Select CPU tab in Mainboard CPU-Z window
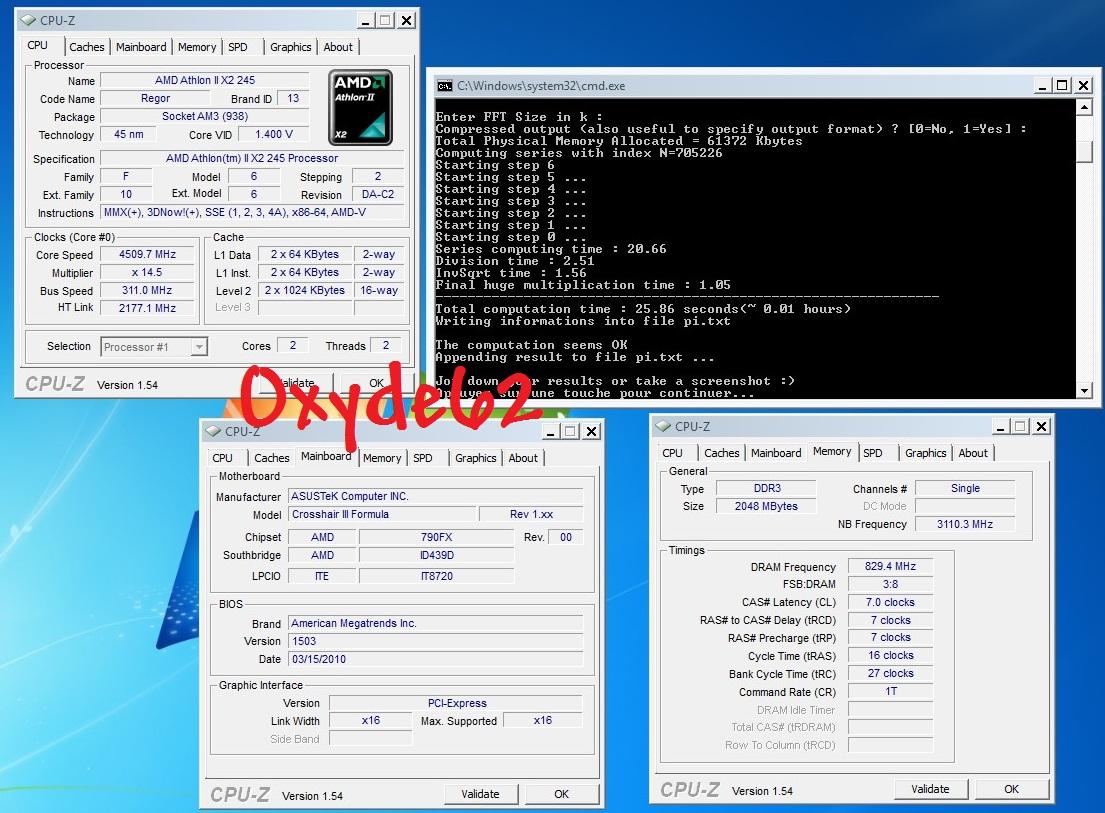 click(x=222, y=458)
